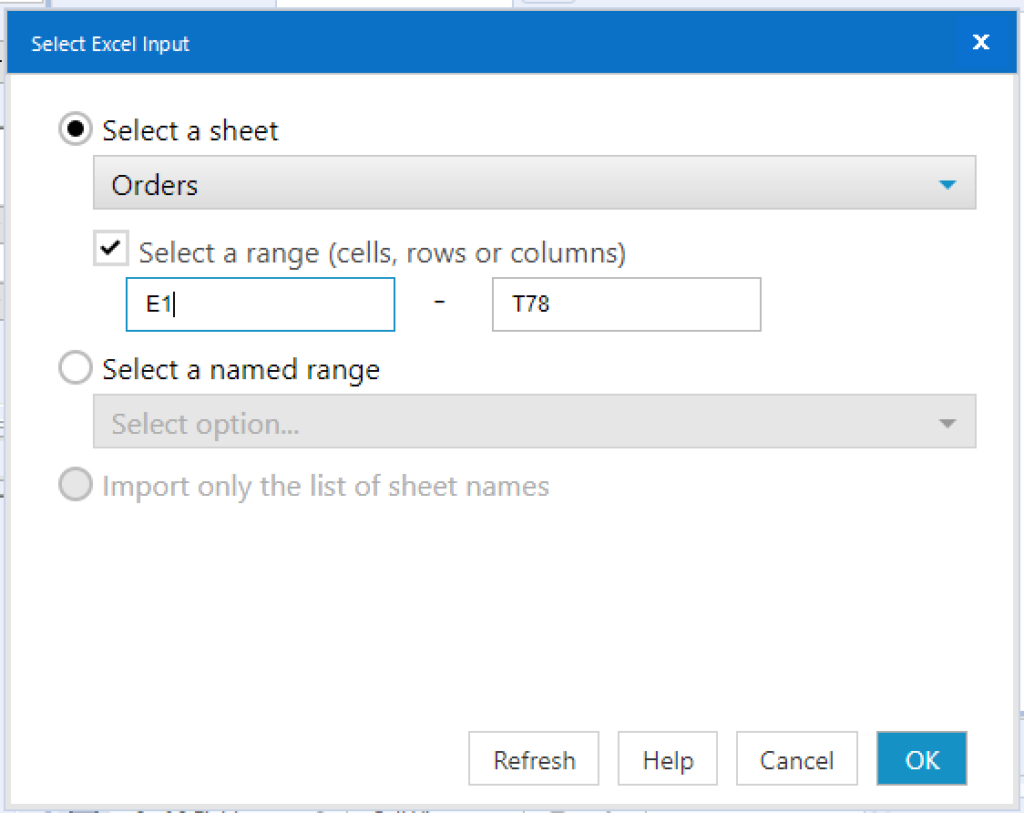
Task: Click the 'Select a named range' label text
Action: (x=241, y=370)
